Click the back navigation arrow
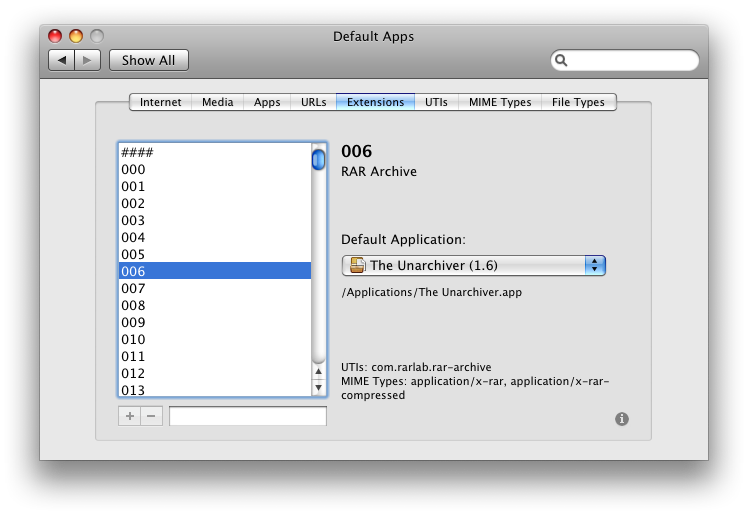Screen dimensions: 748x515 pyautogui.click(x=62, y=60)
